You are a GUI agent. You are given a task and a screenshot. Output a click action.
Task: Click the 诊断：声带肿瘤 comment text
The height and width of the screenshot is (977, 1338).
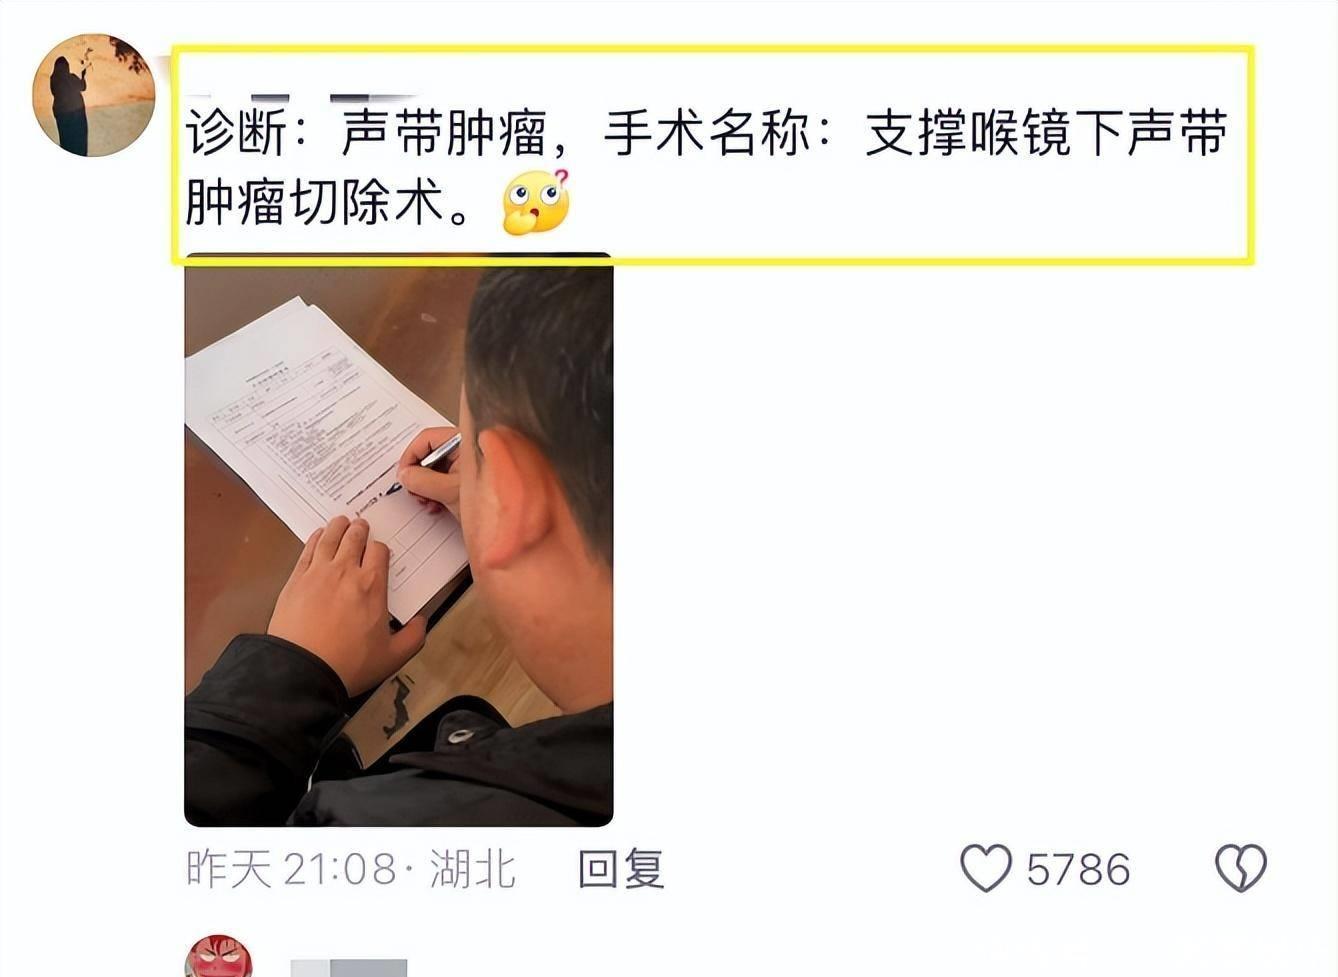coord(366,133)
